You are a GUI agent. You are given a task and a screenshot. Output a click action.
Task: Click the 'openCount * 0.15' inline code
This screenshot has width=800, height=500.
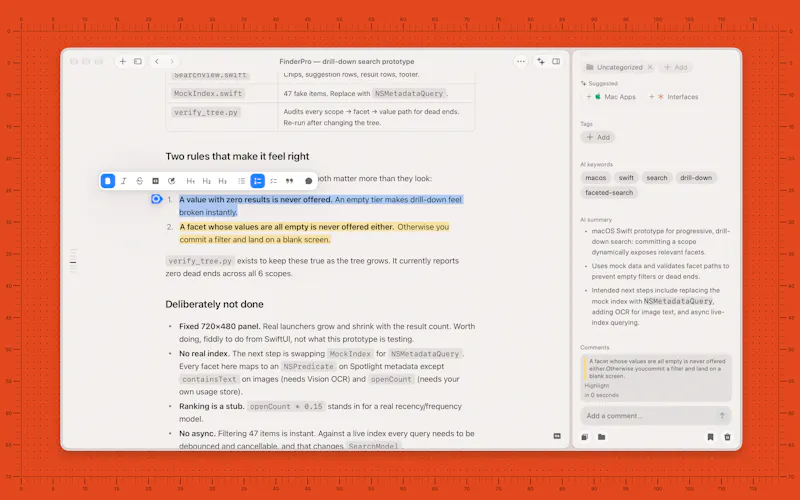coord(286,407)
